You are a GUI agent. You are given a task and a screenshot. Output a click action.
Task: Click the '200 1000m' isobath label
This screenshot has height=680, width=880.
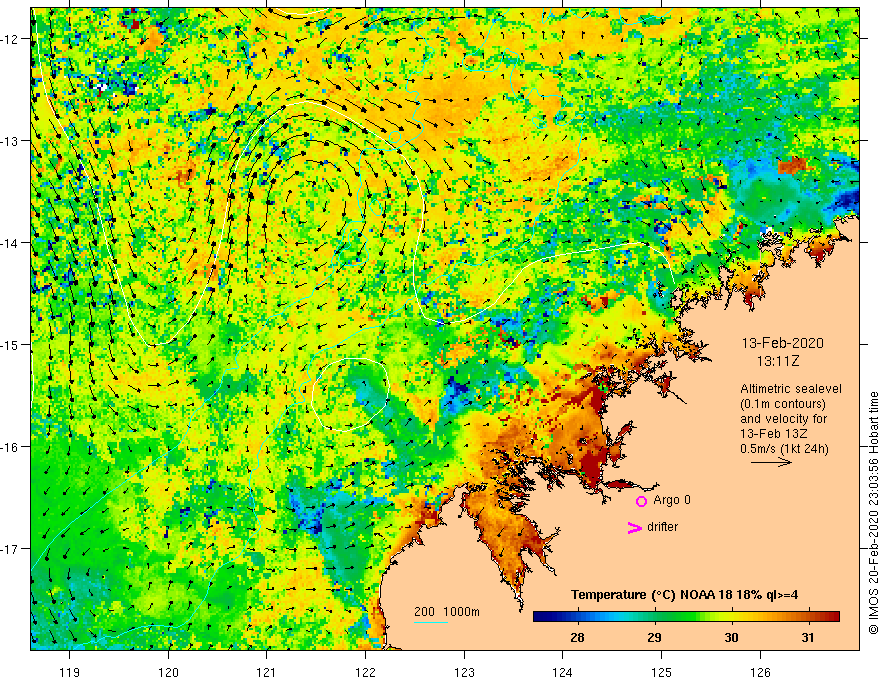(x=447, y=612)
